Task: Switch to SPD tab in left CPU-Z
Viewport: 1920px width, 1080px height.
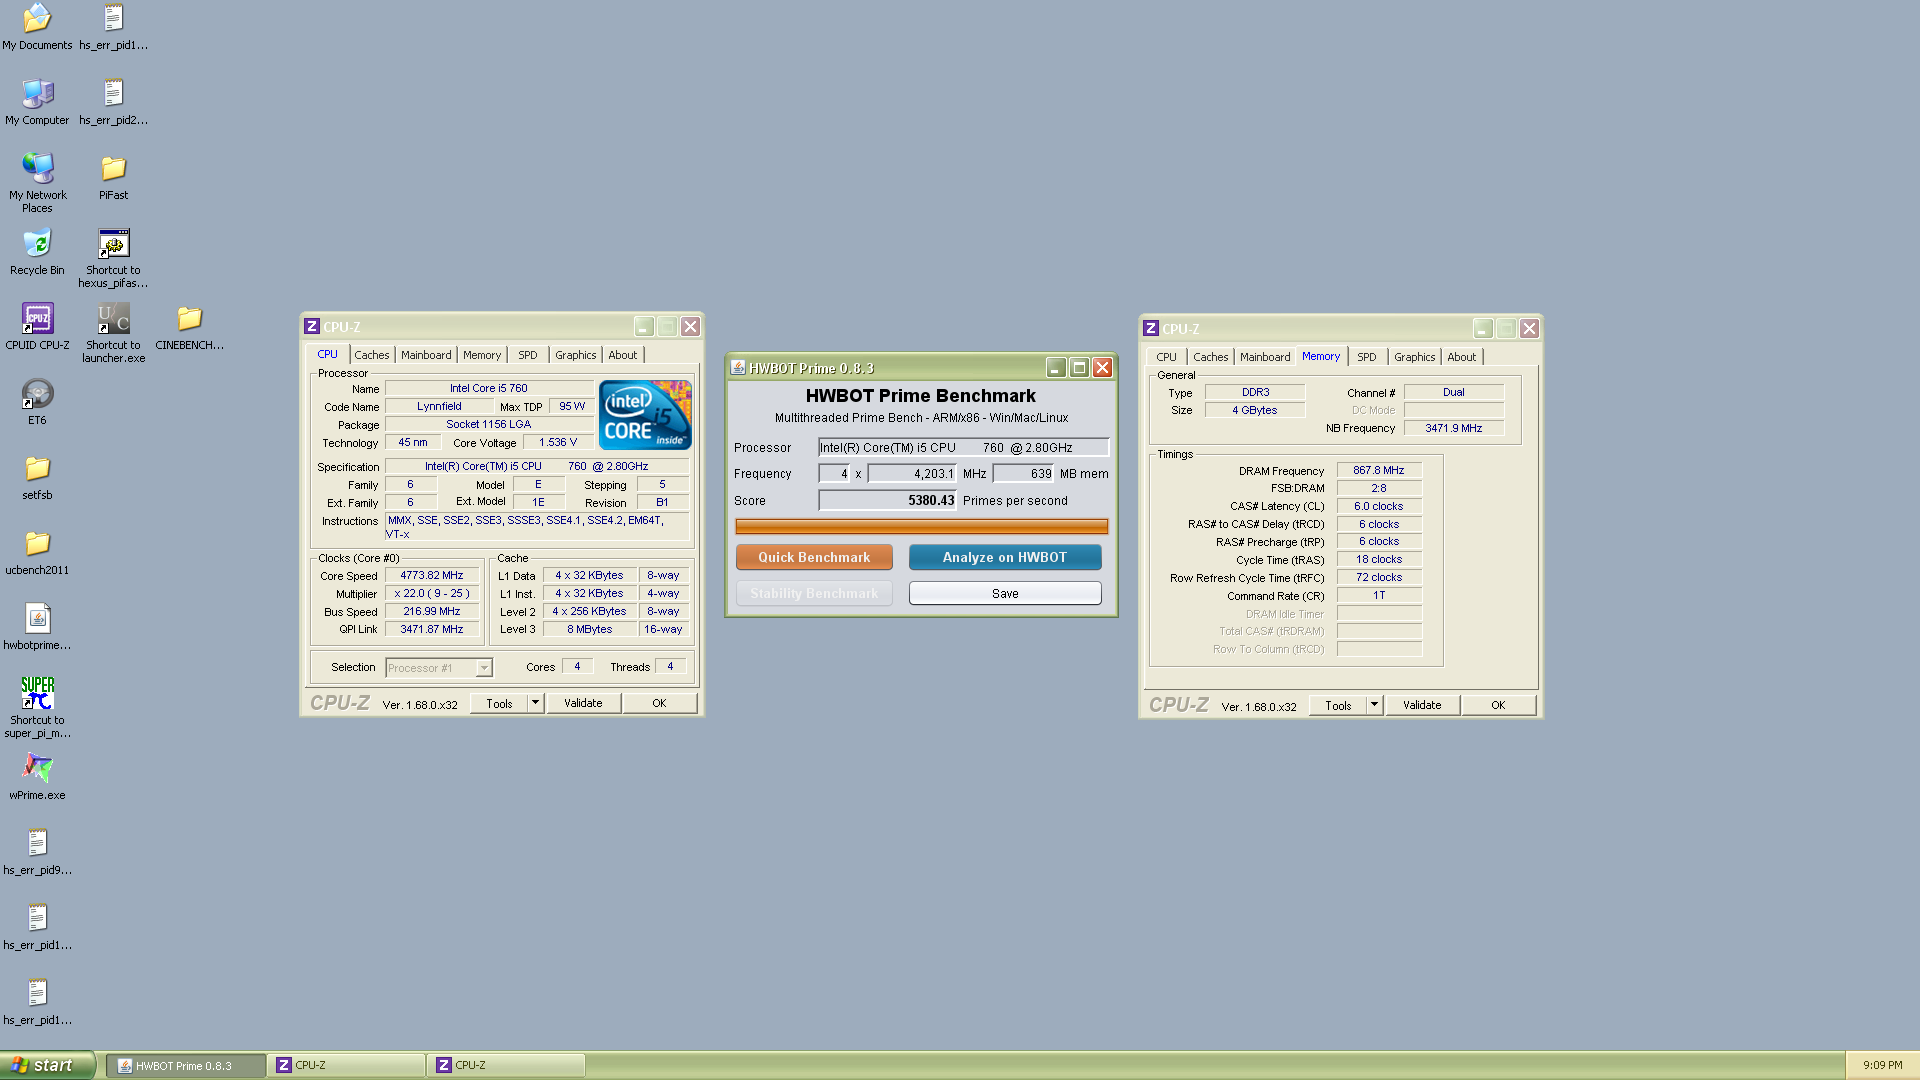Action: tap(528, 355)
